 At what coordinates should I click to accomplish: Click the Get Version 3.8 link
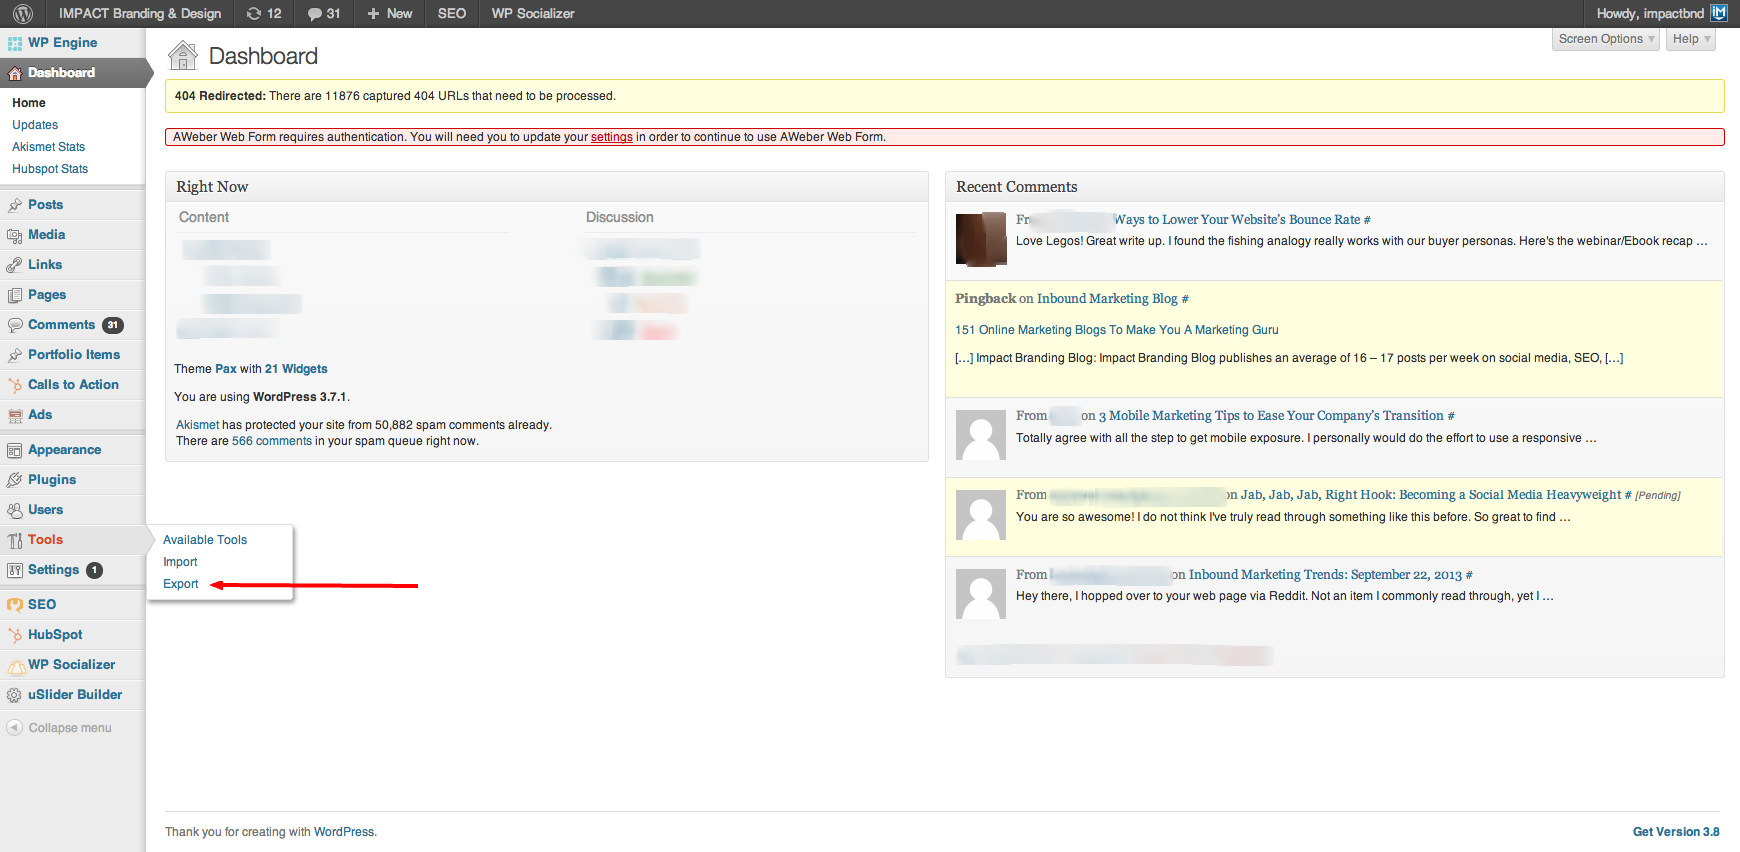[x=1676, y=832]
